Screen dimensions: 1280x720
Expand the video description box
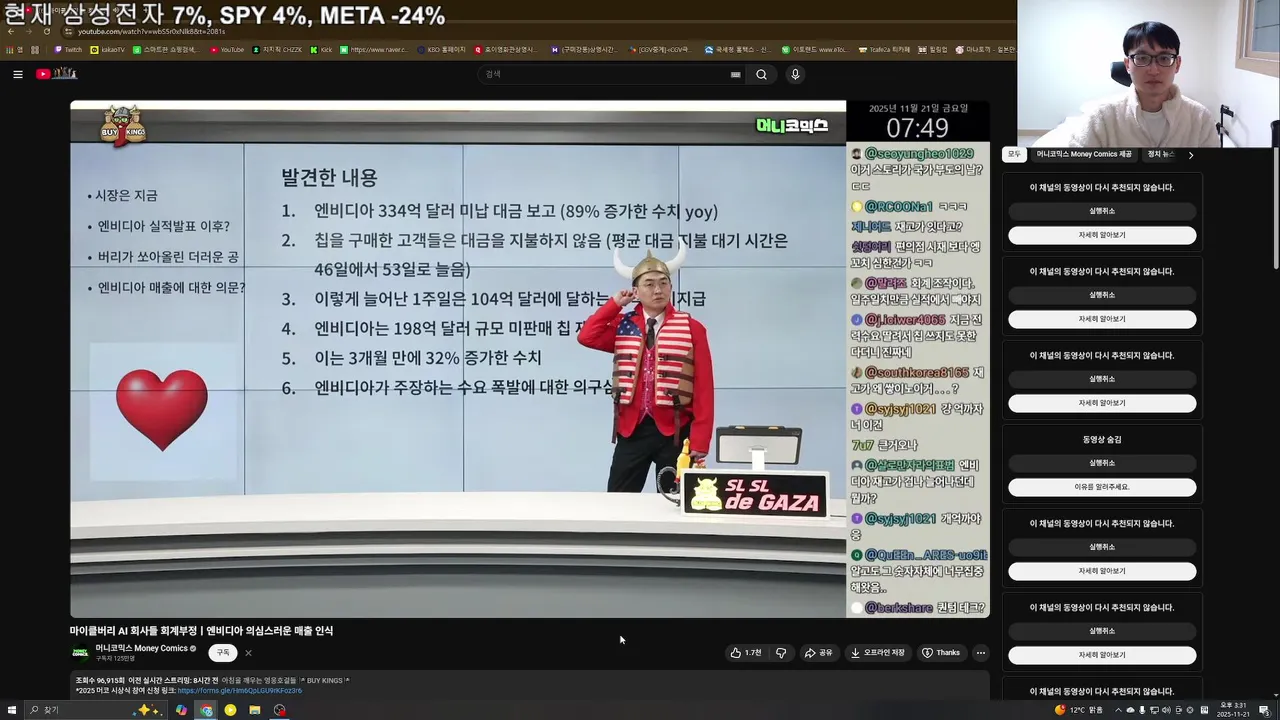(x=530, y=685)
